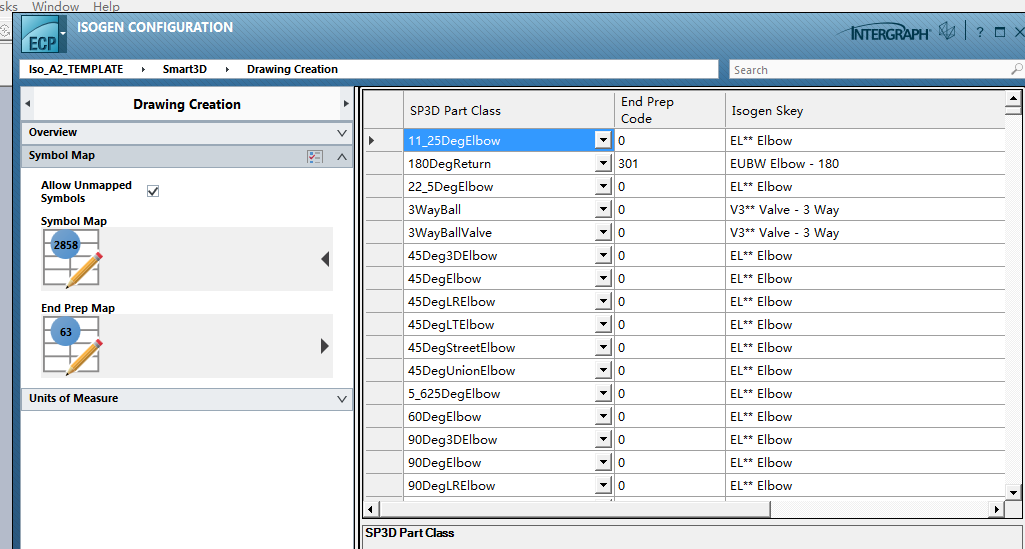Select the EUBW Elbow - 180 cell
The image size is (1025, 549).
865,164
